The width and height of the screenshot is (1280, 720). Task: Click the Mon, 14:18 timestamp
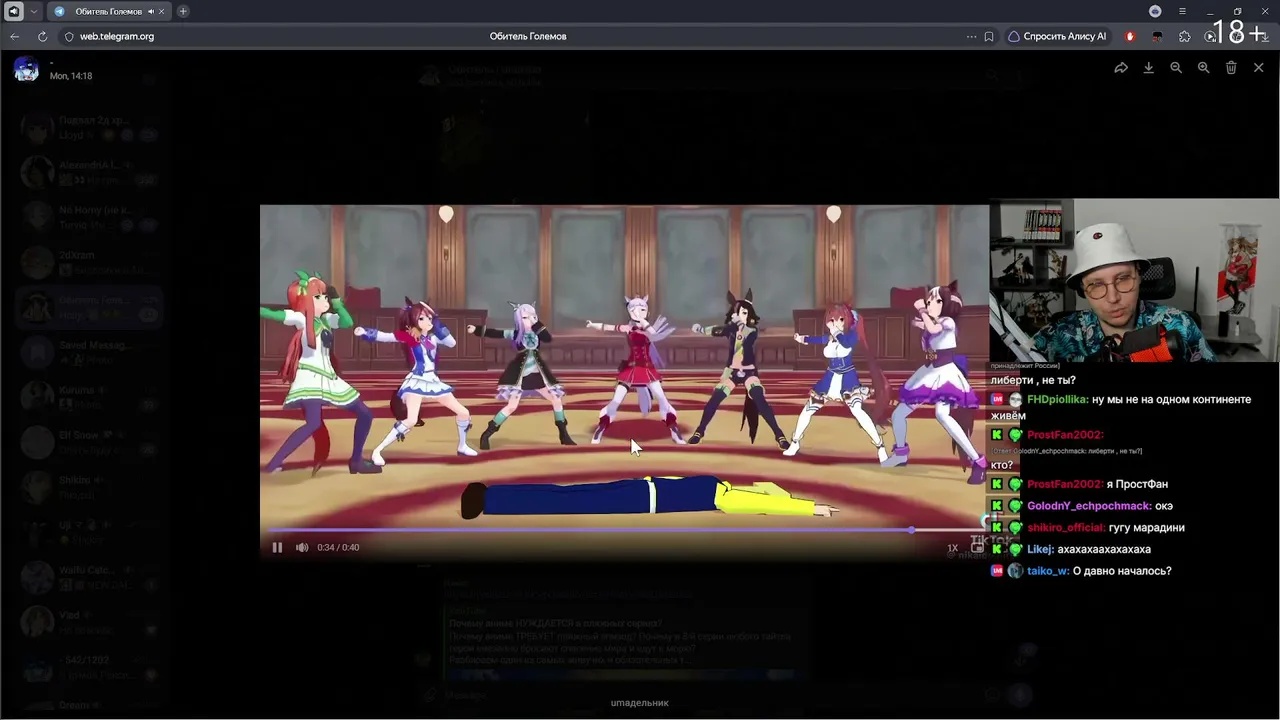click(71, 76)
